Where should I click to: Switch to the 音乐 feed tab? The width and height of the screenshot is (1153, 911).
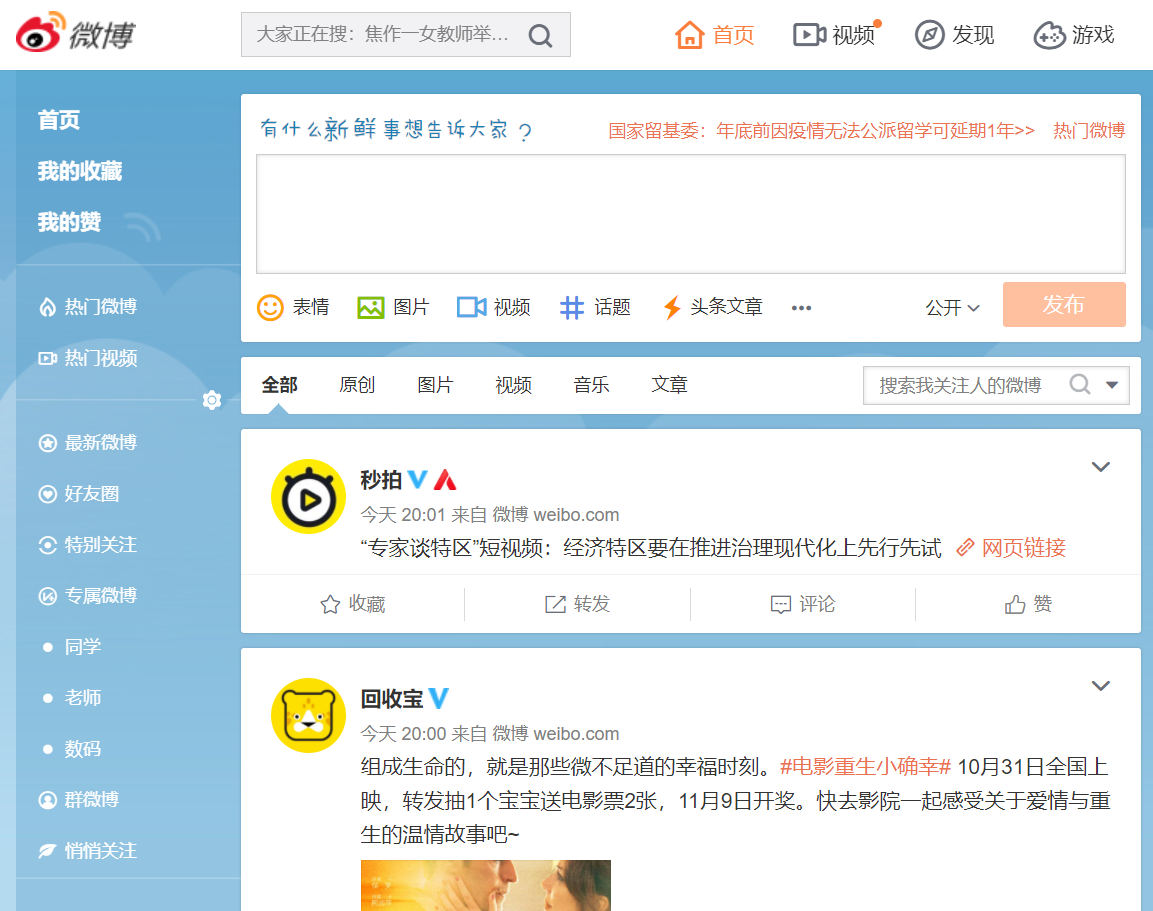(591, 385)
